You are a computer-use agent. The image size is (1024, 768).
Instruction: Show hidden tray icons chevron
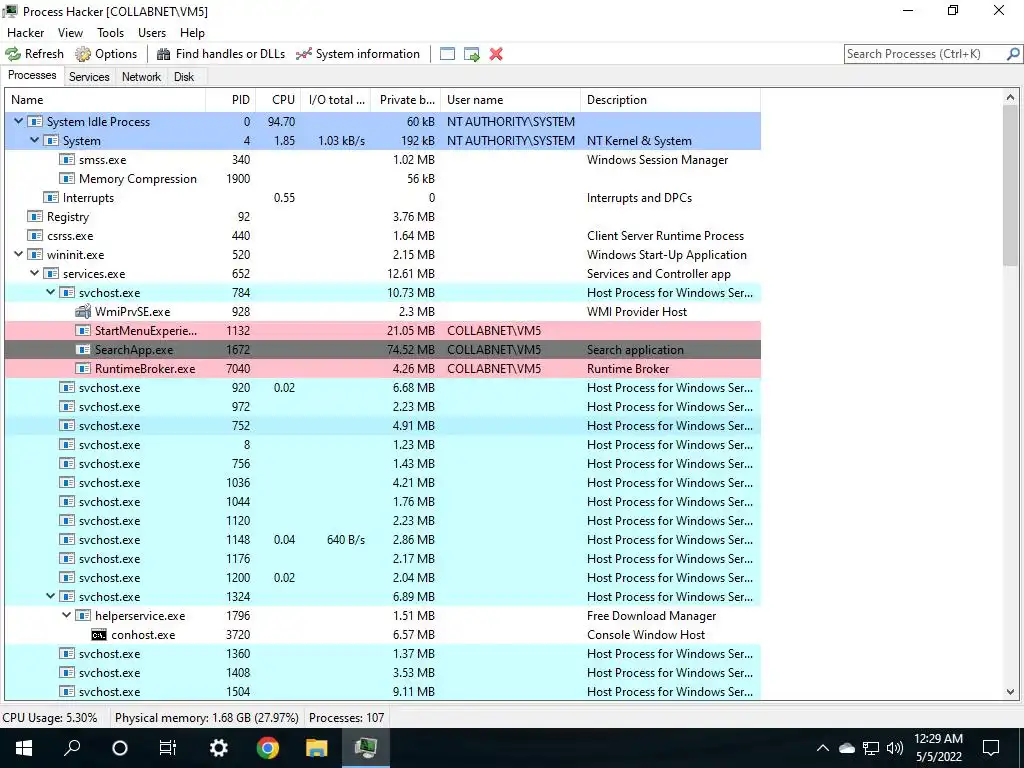pyautogui.click(x=823, y=748)
